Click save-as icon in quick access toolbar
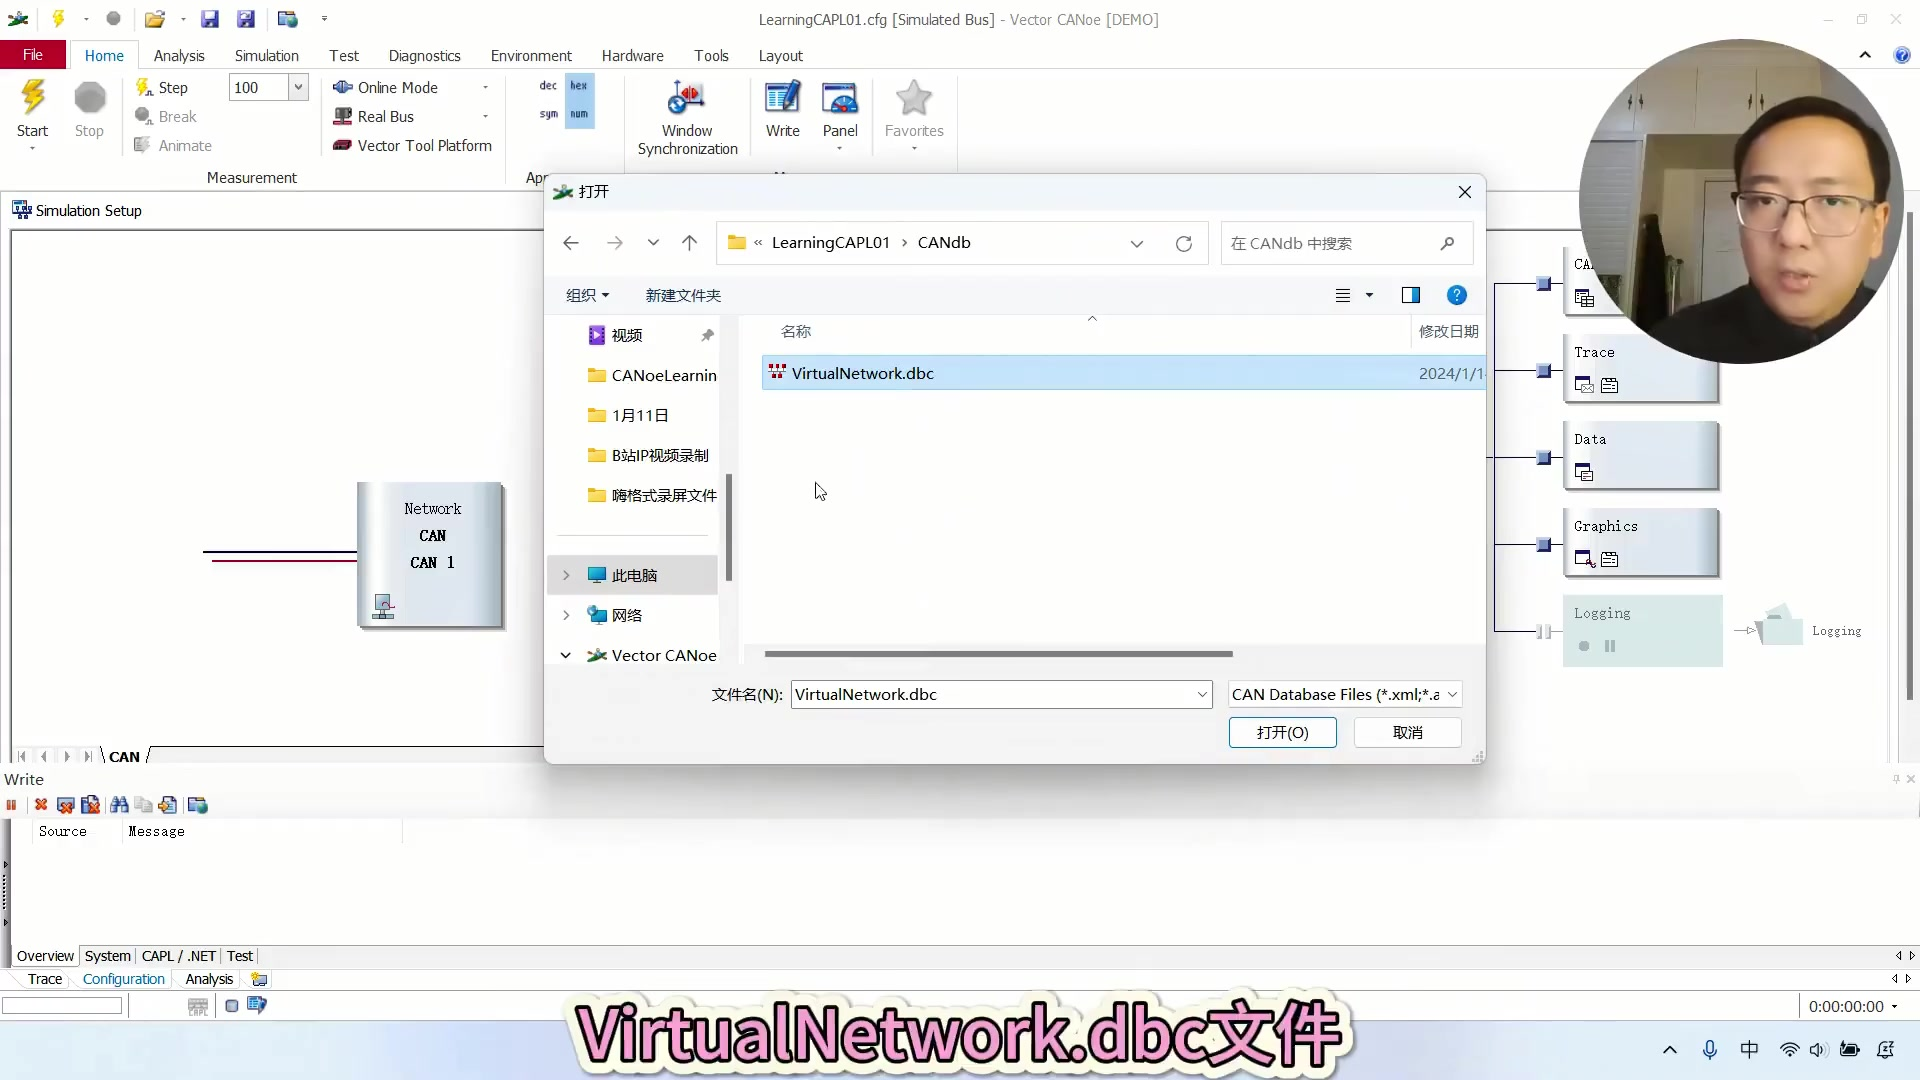 pos(246,18)
